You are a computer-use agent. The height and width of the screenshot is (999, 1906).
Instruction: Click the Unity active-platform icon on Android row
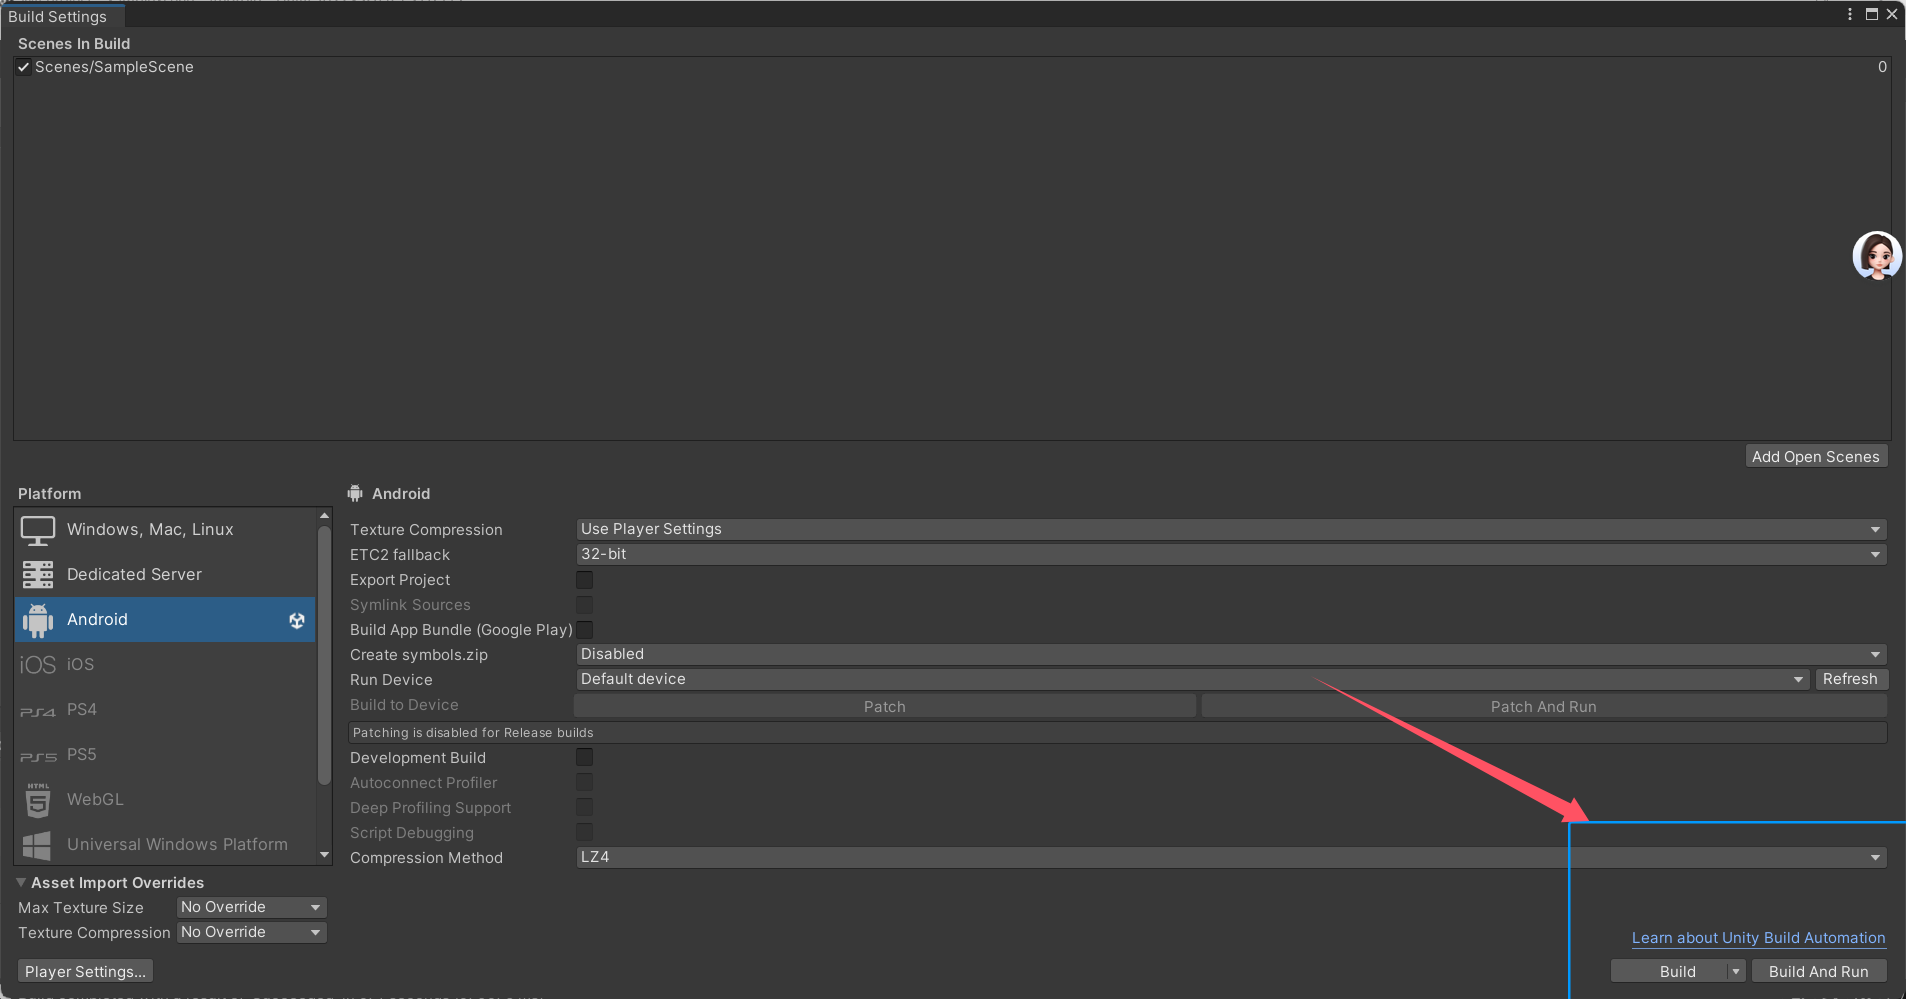(x=297, y=620)
